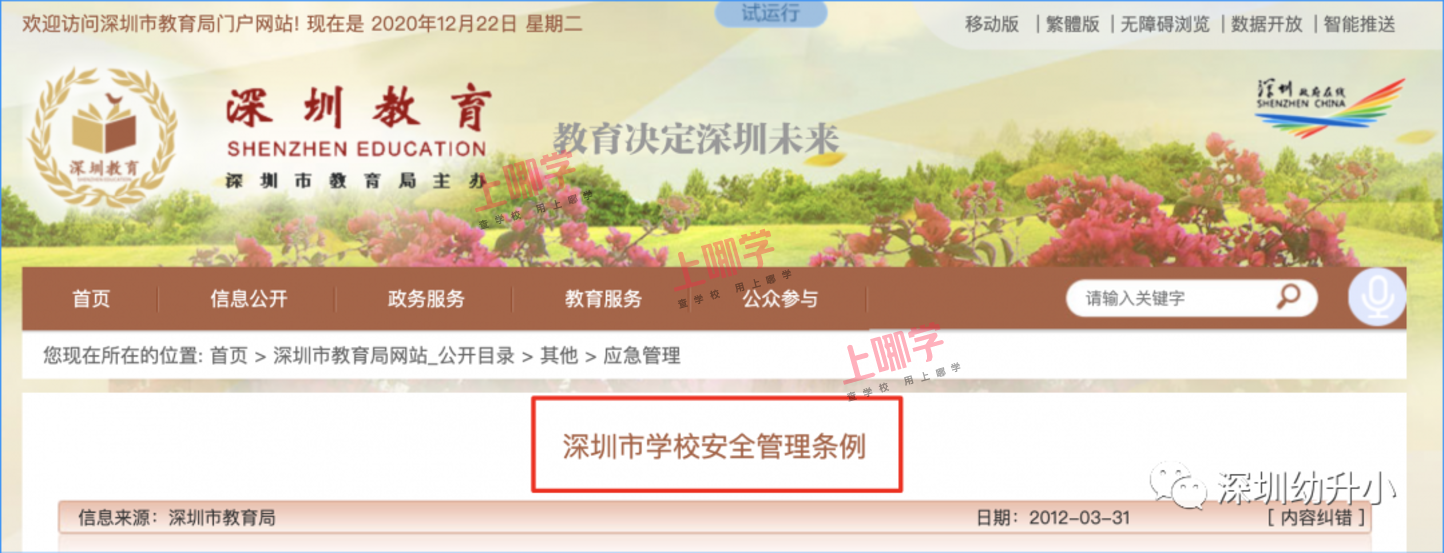This screenshot has height=553, width=1444.
Task: Go to 教育服务 in navigation
Action: pos(603,298)
